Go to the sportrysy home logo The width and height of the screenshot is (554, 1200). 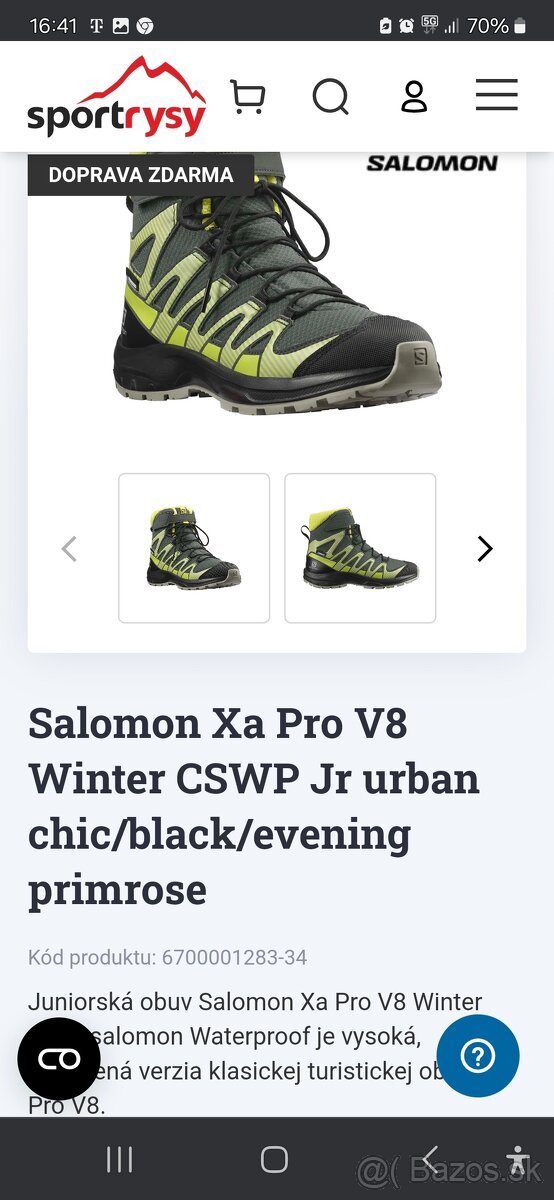click(x=117, y=98)
